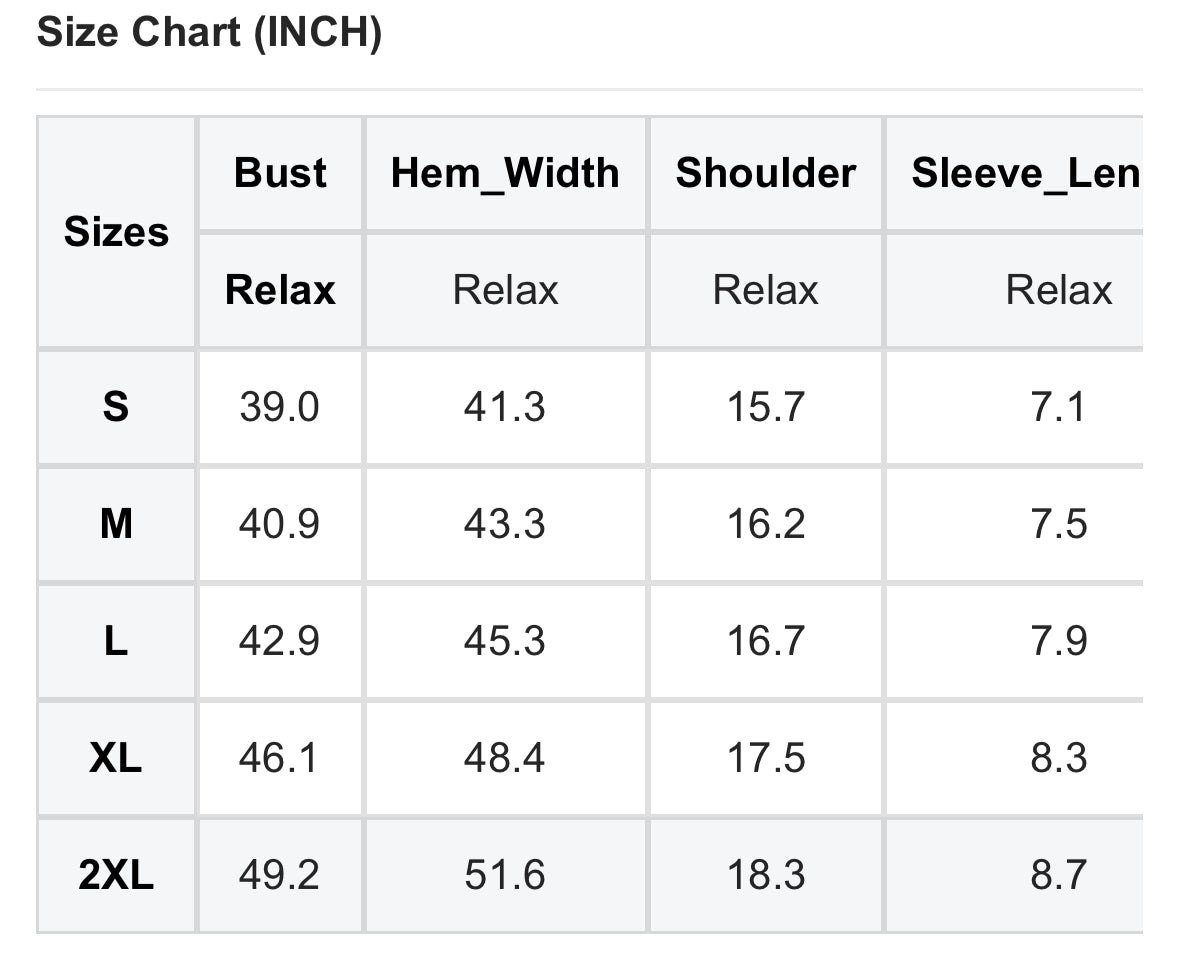
Task: Click the bold Relax label under Bust
Action: 280,290
